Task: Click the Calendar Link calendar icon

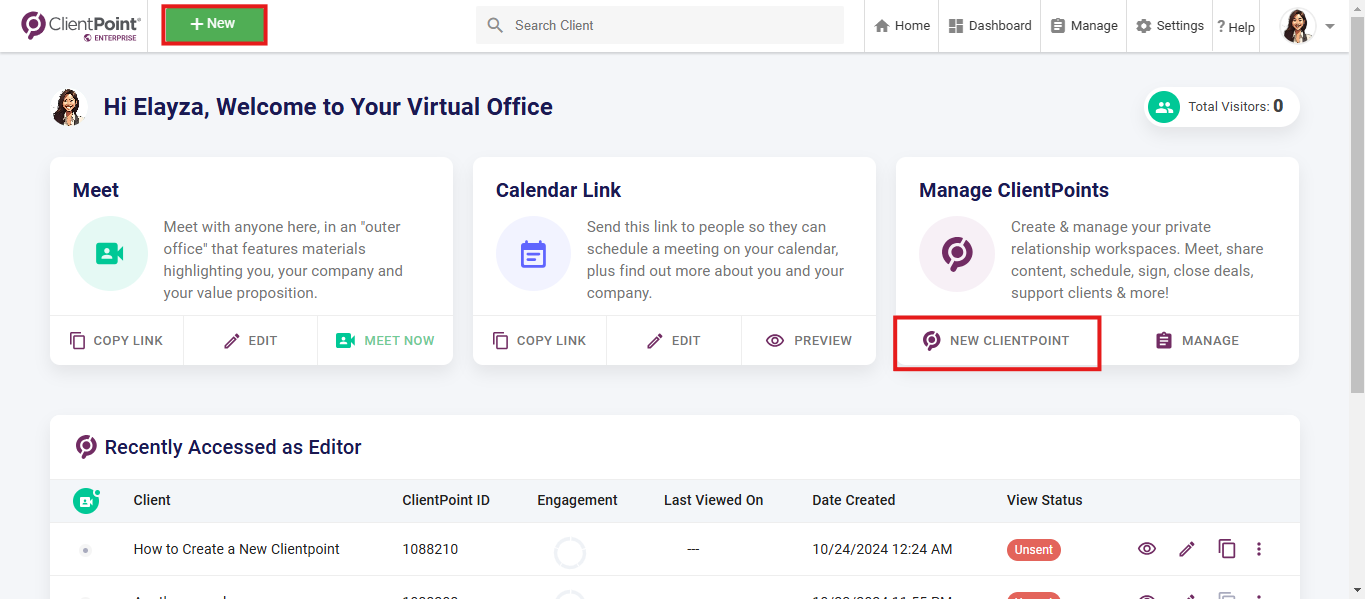Action: point(533,254)
